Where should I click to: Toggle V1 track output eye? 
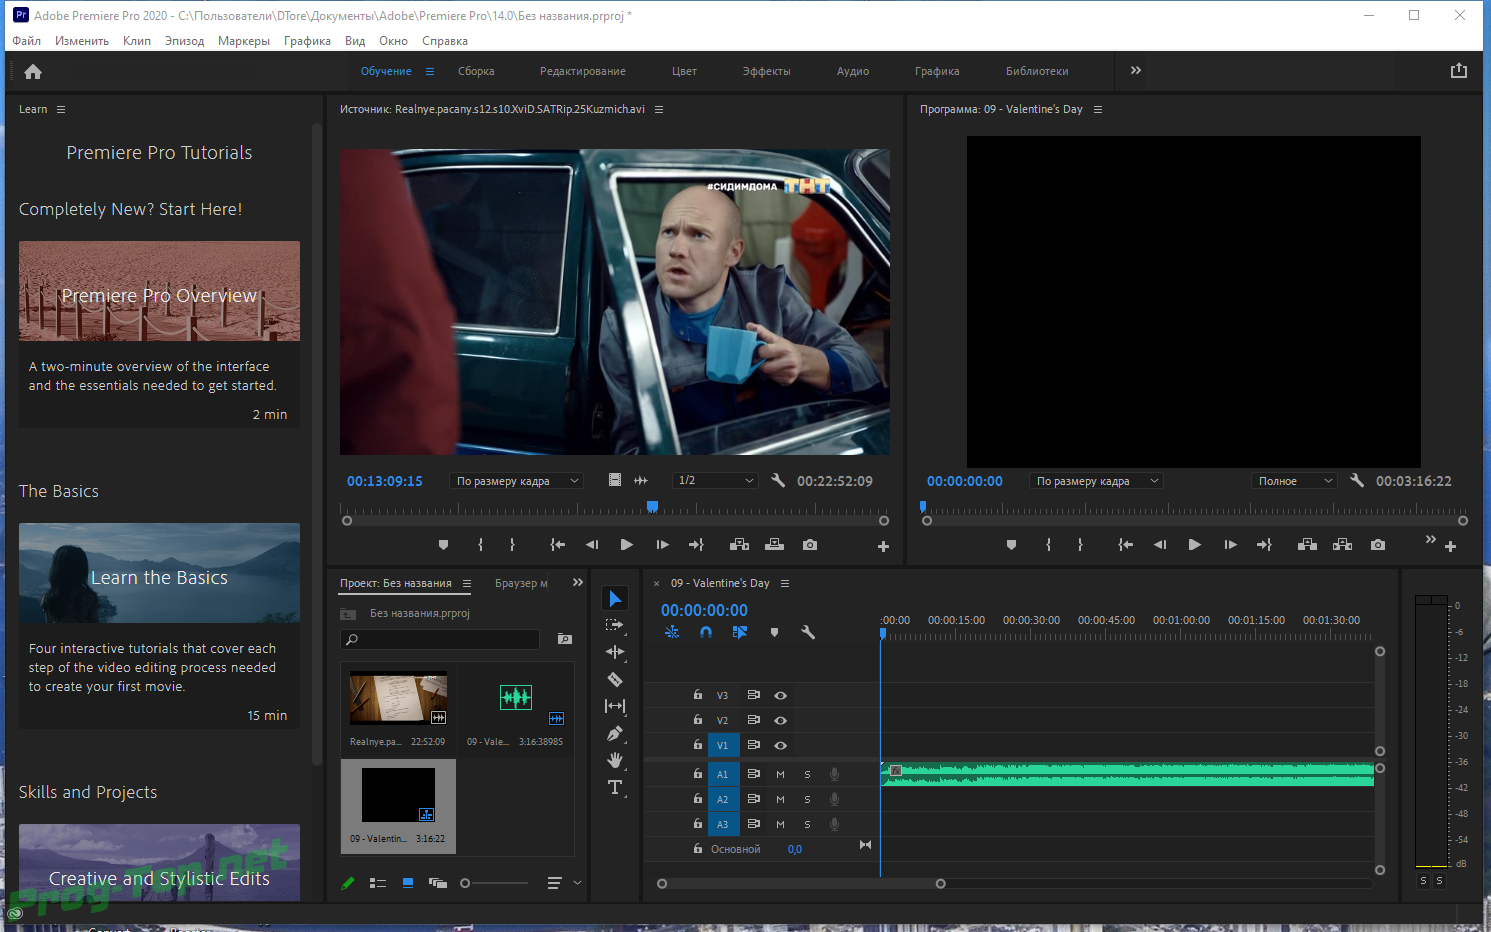(780, 745)
